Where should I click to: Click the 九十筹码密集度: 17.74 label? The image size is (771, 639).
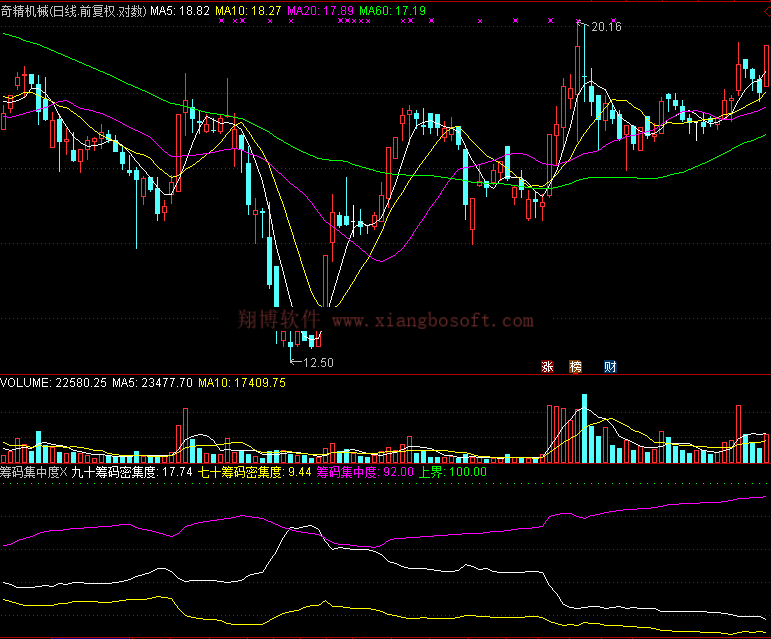click(x=132, y=471)
